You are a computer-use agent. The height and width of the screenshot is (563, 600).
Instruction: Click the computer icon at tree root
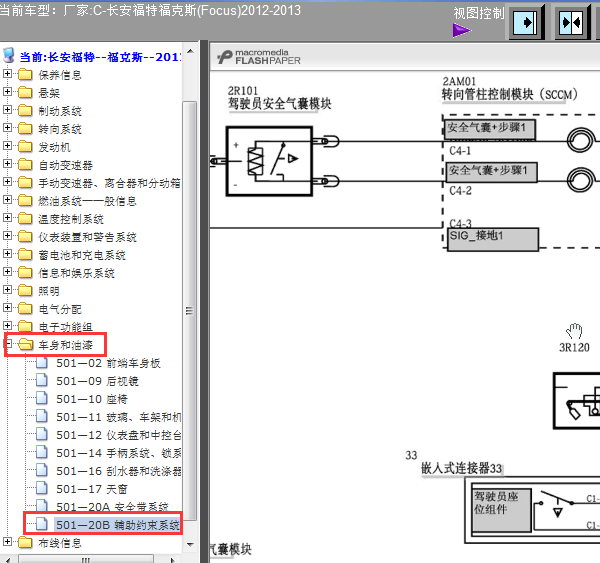[x=8, y=55]
